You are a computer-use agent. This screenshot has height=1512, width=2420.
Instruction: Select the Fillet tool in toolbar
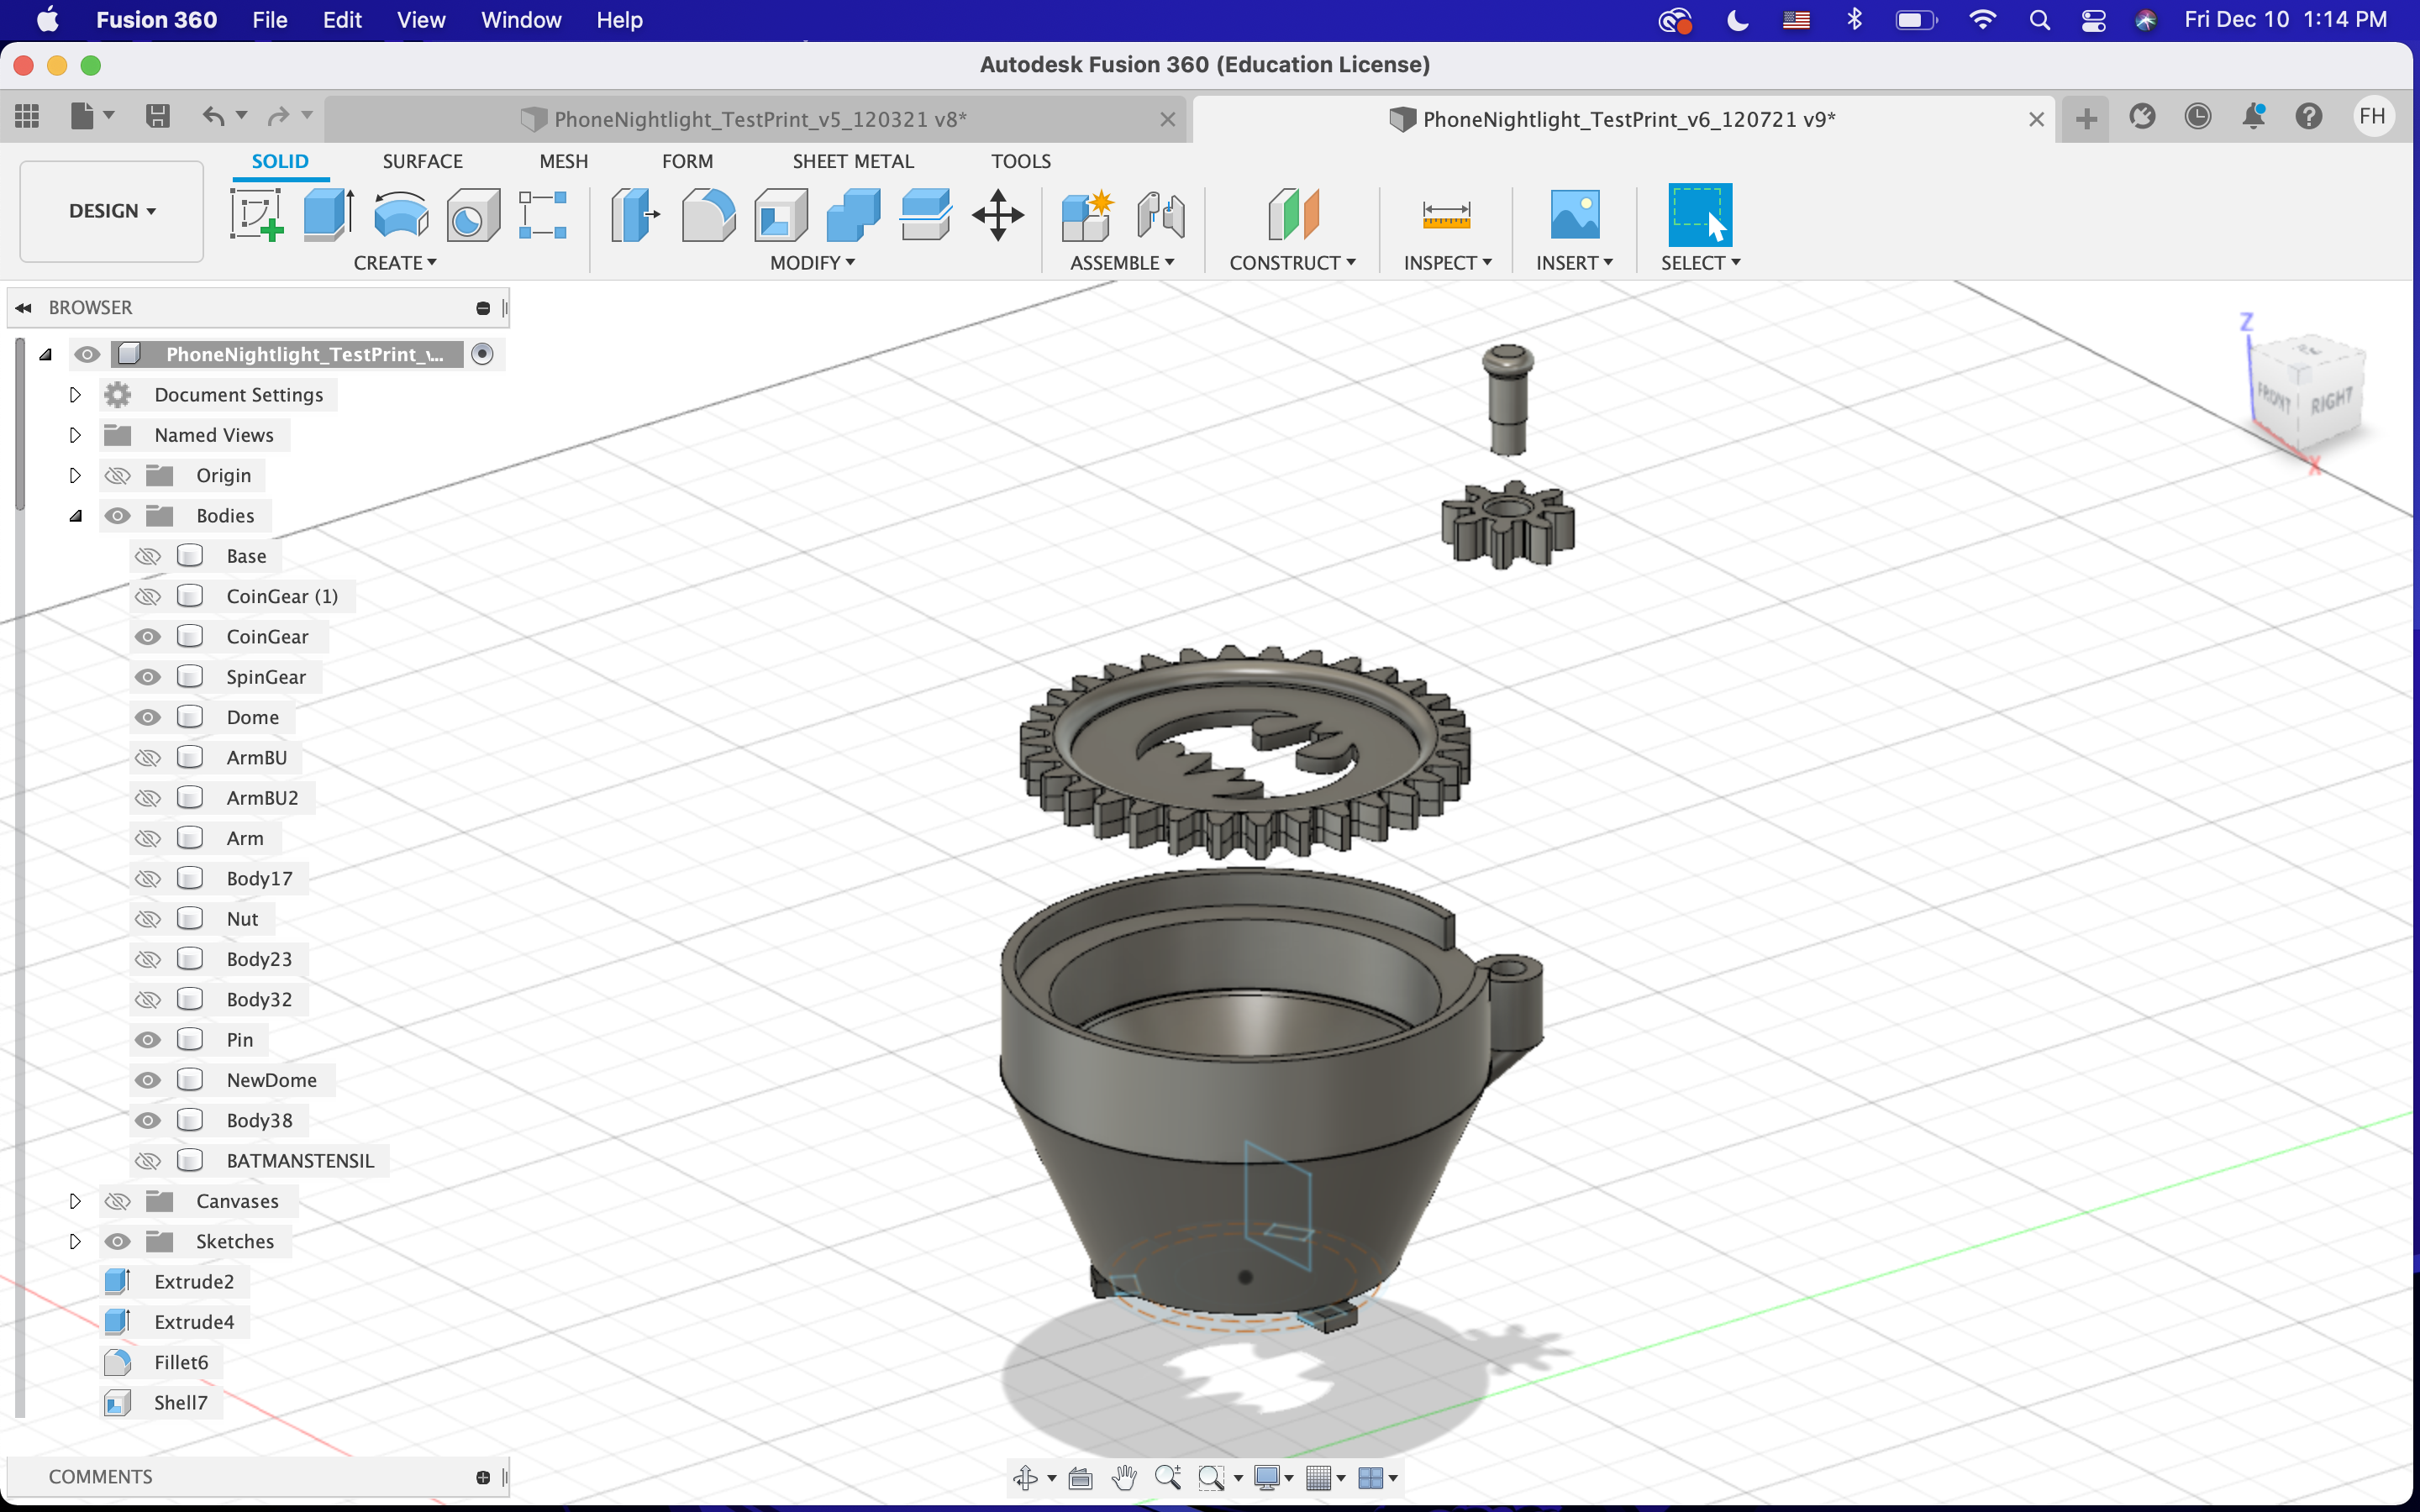[x=708, y=215]
